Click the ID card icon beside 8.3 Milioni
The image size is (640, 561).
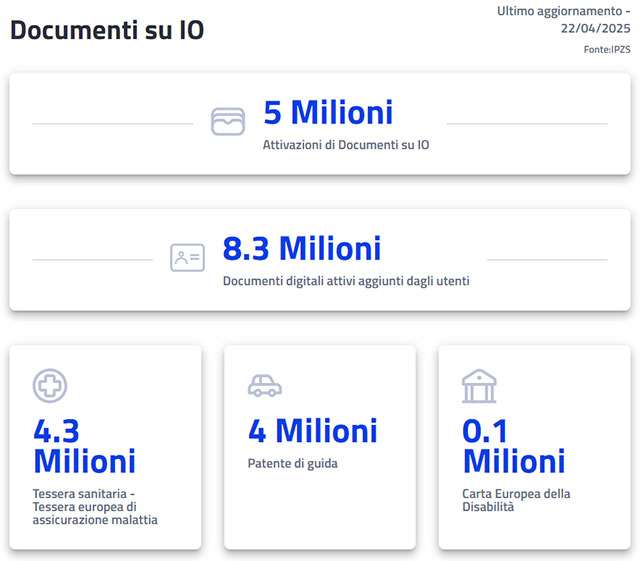187,258
